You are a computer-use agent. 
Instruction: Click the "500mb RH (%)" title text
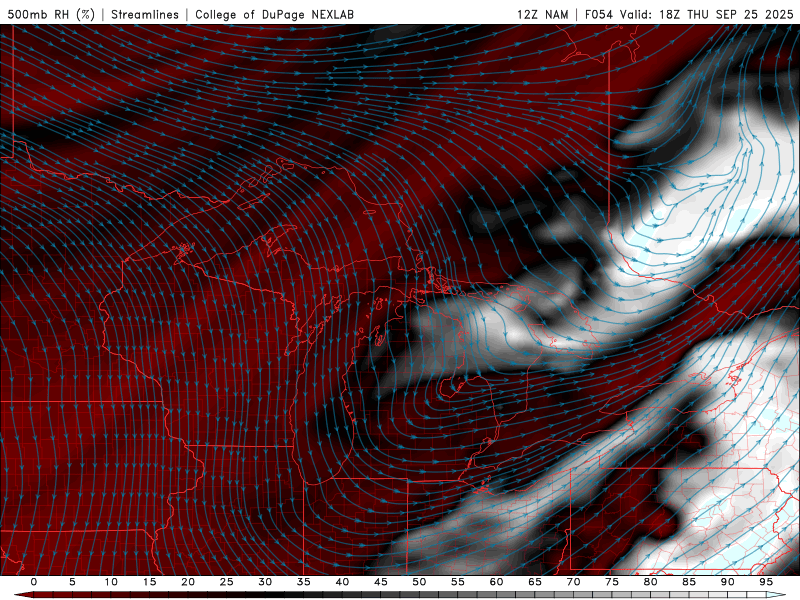coord(51,14)
